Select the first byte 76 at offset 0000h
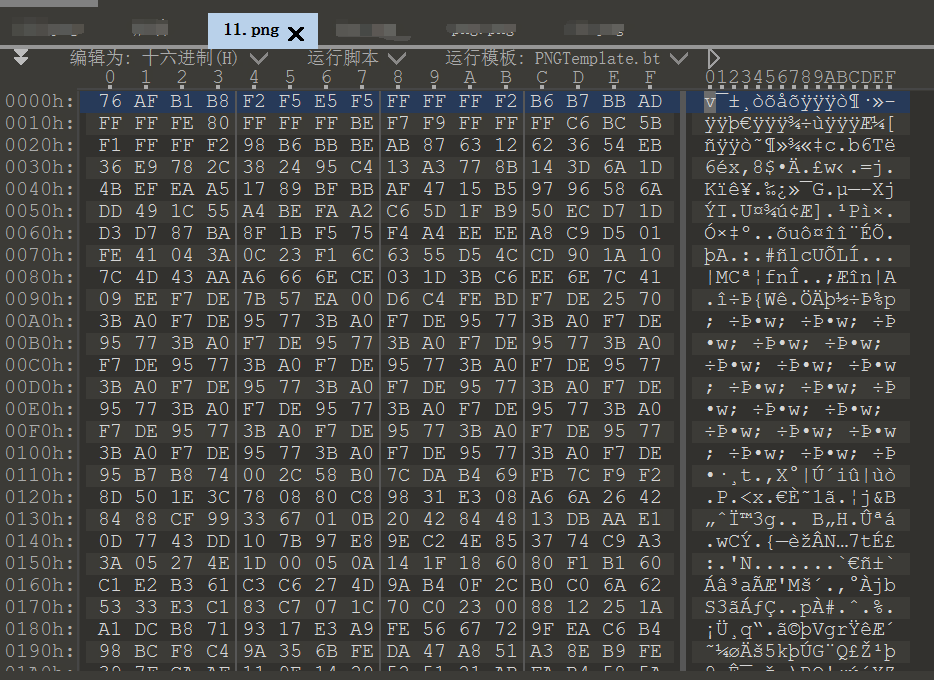The width and height of the screenshot is (934, 680). click(x=111, y=102)
